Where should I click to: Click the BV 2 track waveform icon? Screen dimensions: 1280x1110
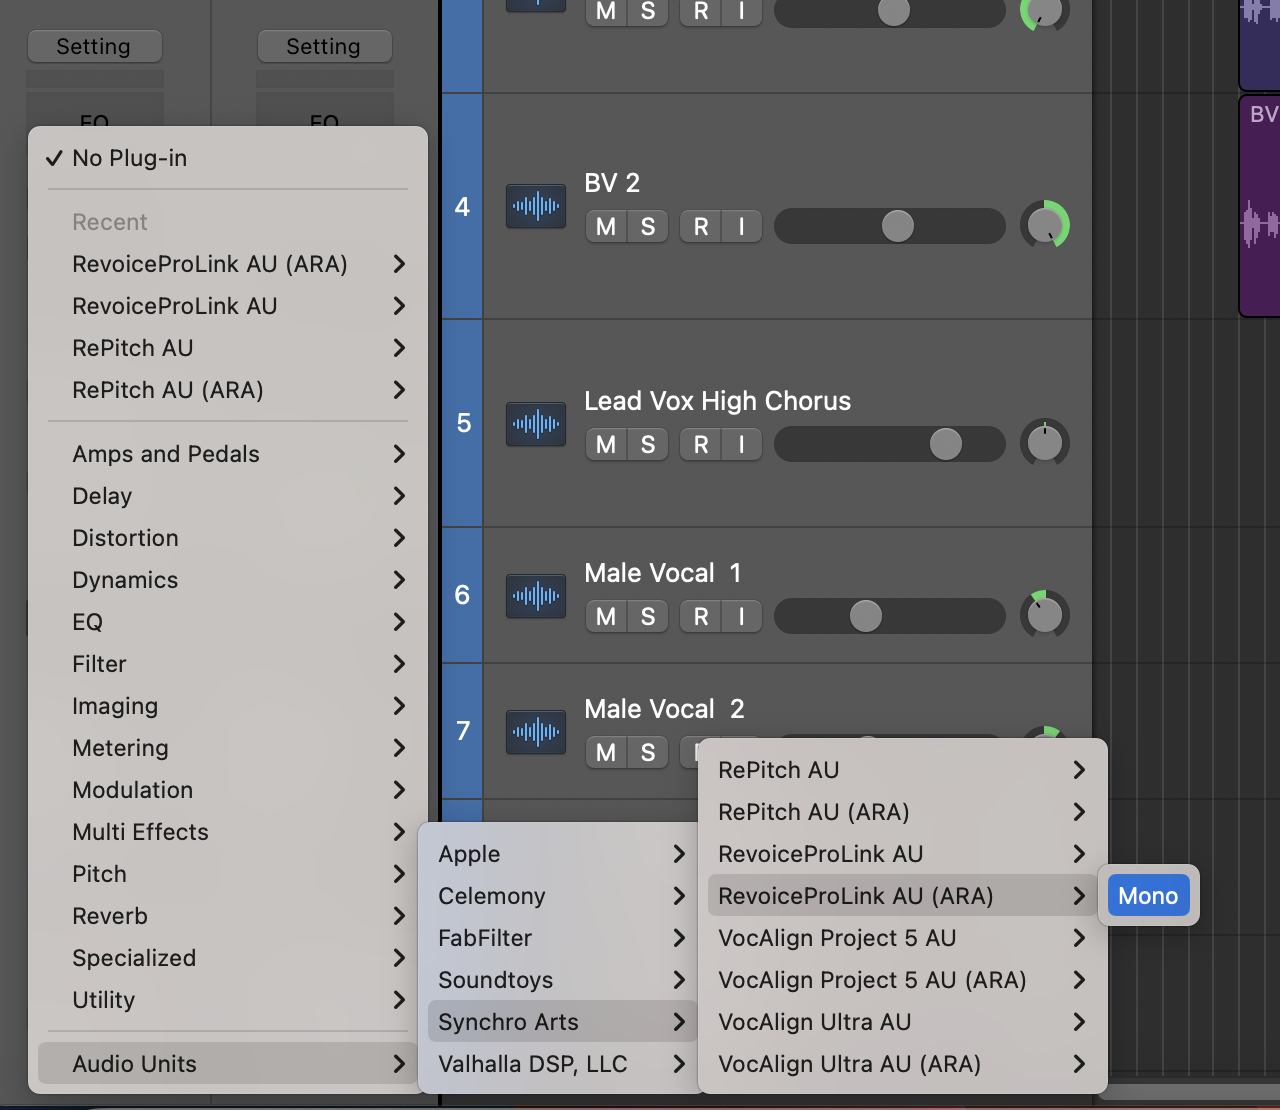tap(536, 207)
